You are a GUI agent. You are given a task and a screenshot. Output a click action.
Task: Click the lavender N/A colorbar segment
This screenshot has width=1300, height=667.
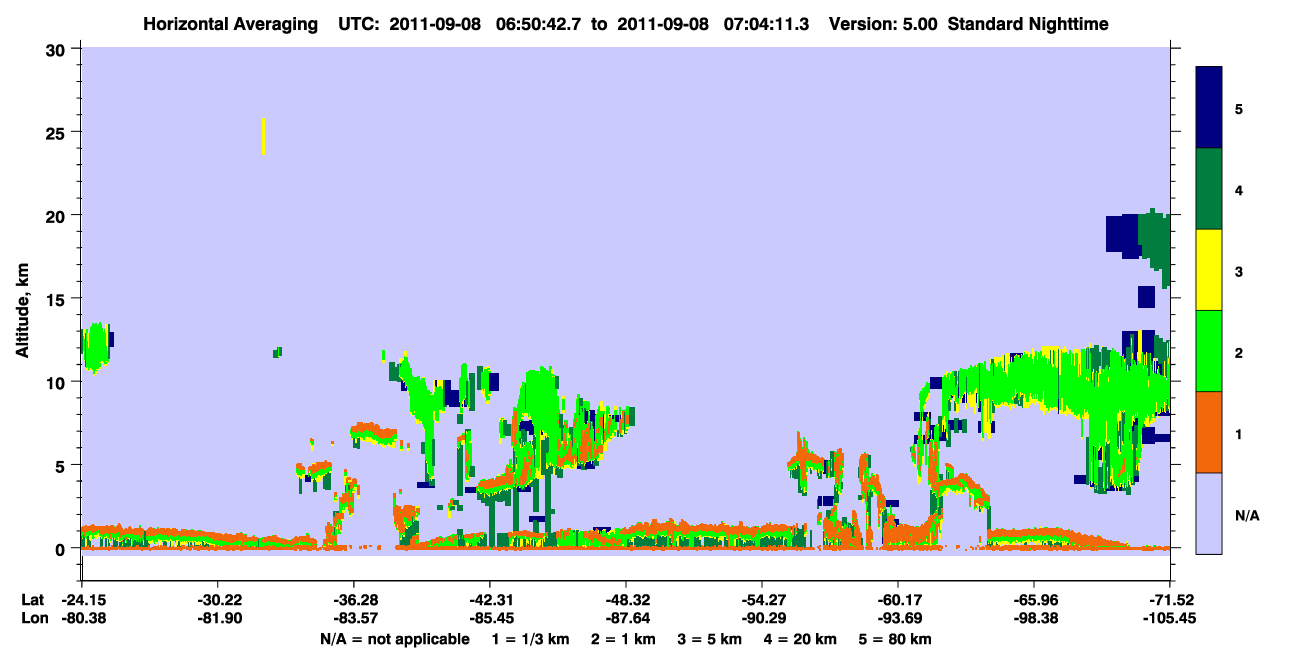coord(1209,512)
